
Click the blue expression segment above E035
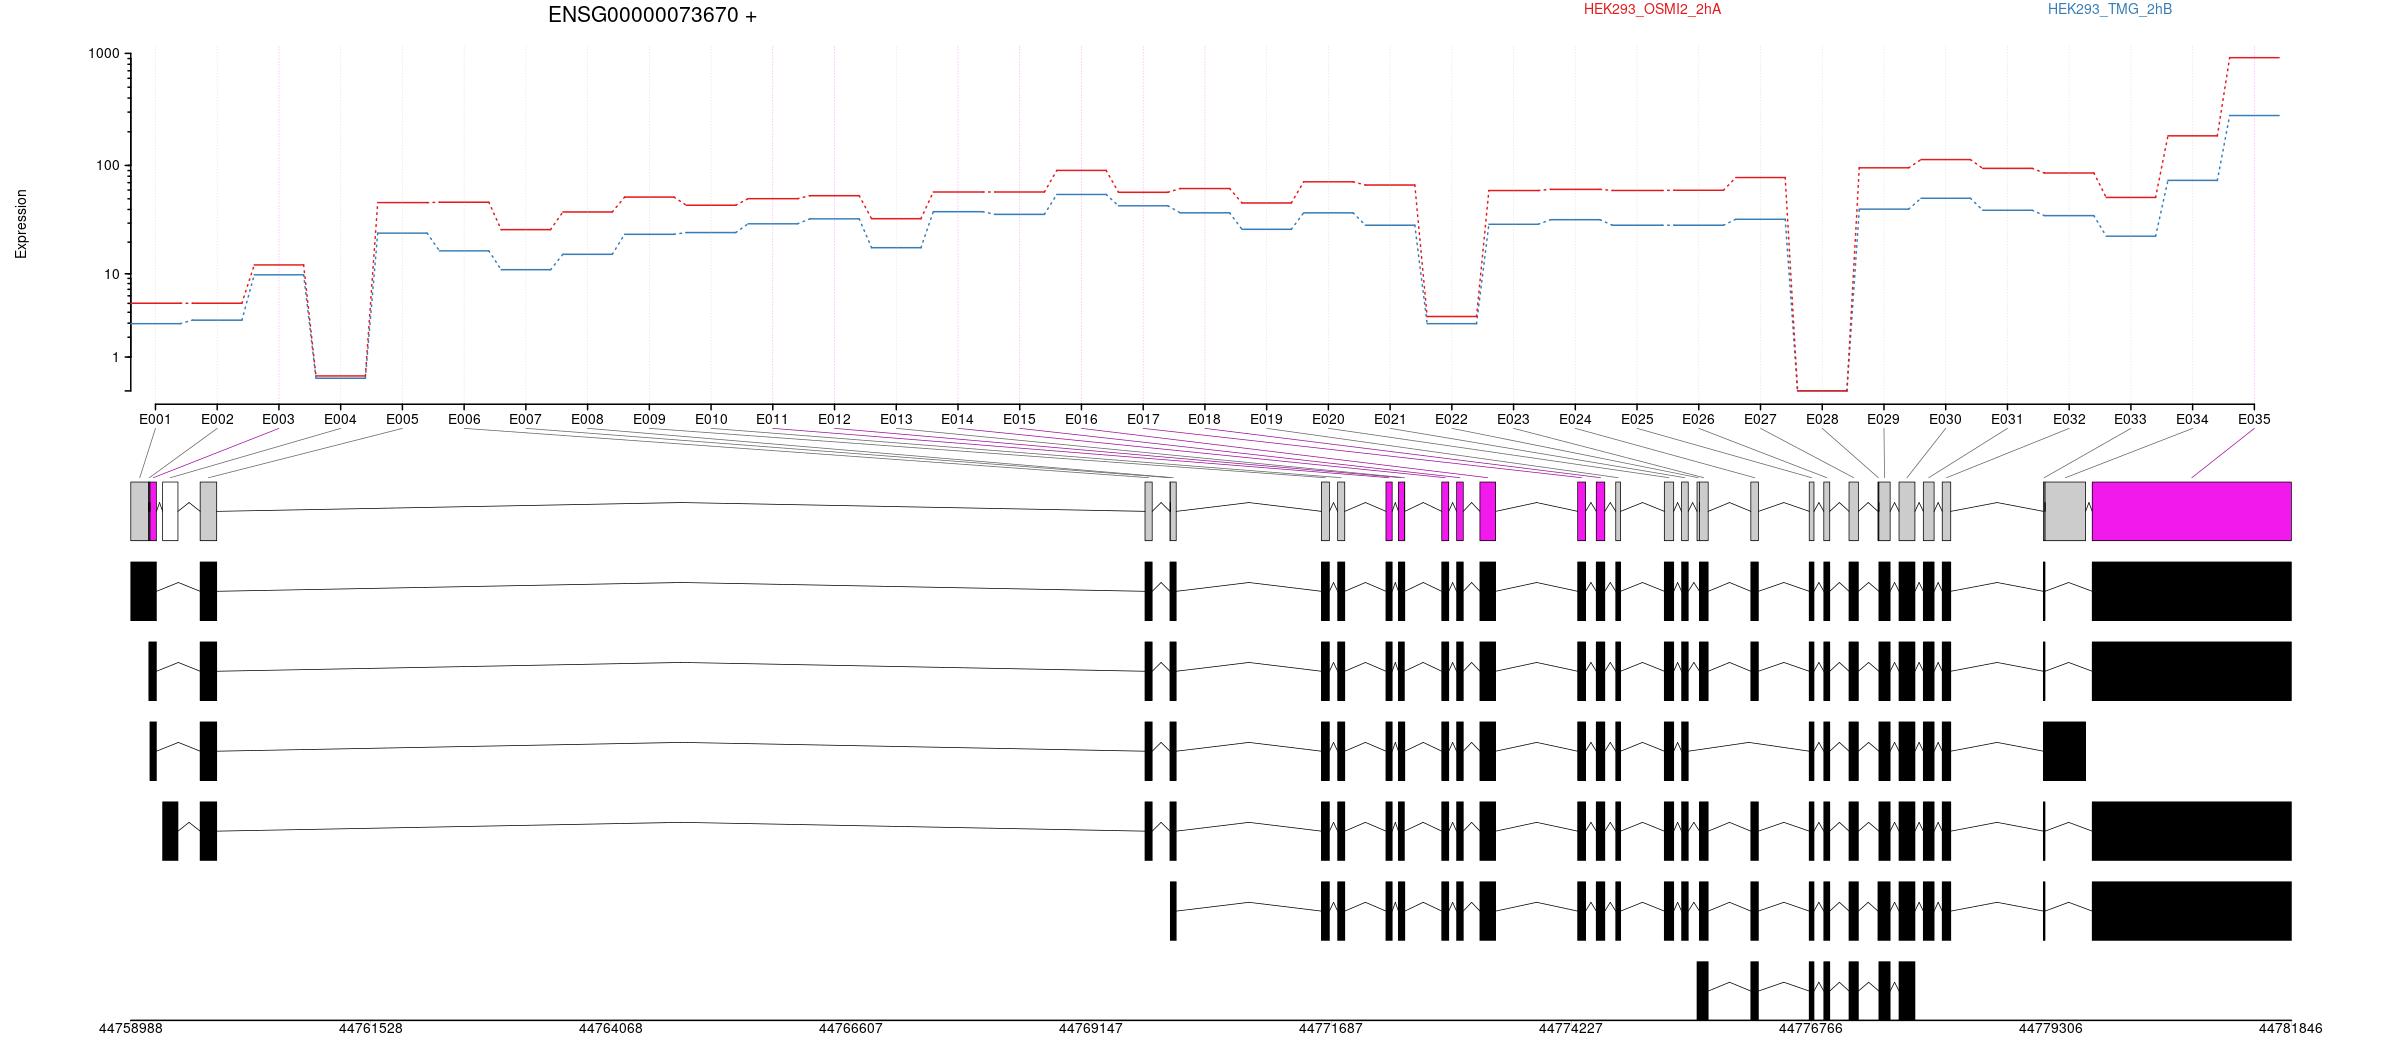tap(2254, 116)
